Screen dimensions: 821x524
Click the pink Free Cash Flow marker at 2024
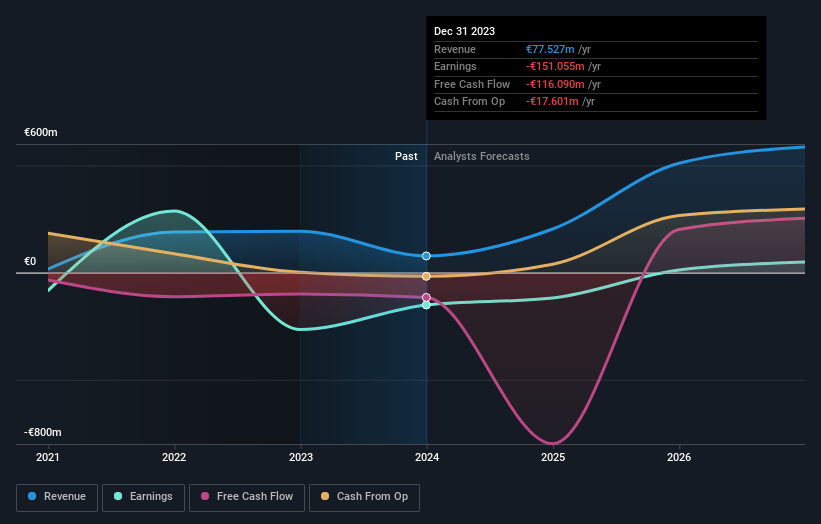[x=426, y=297]
